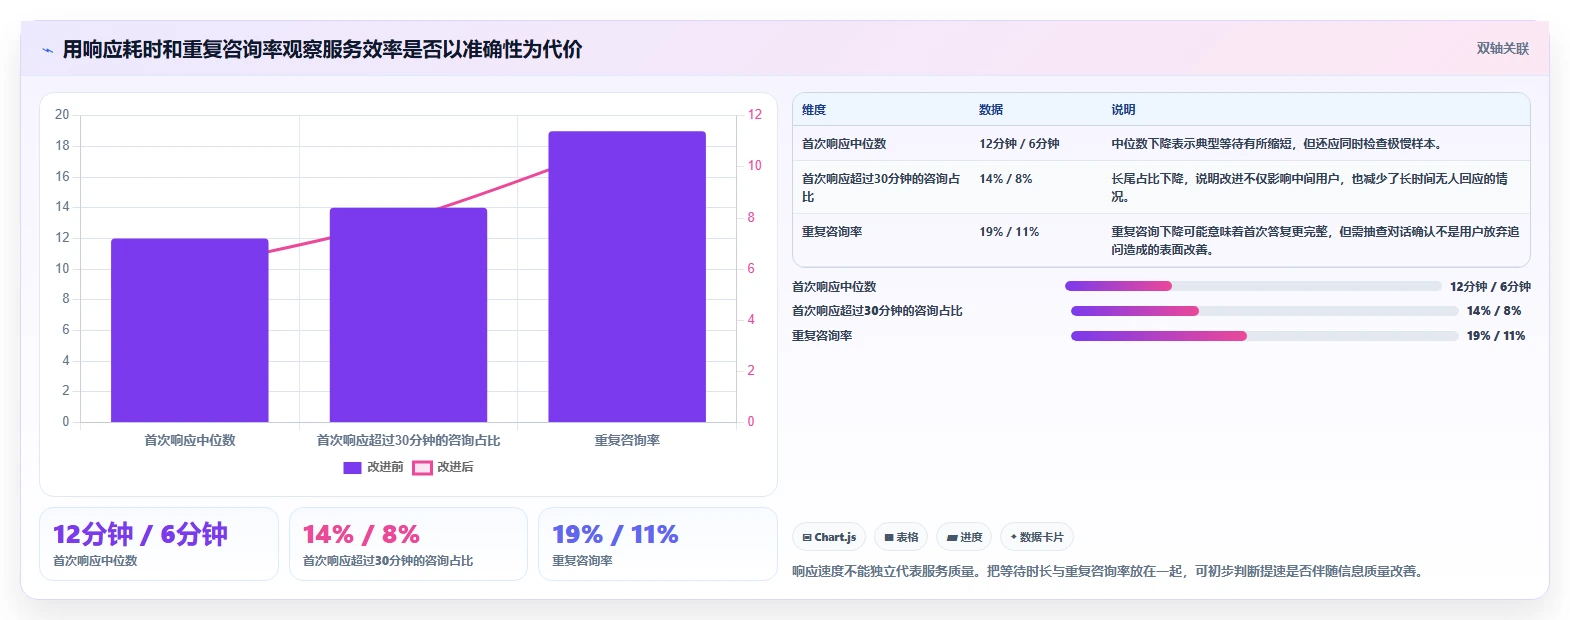Click the 首次响应超过30分钟 progress bar
This screenshot has height=620, width=1570.
point(1265,311)
